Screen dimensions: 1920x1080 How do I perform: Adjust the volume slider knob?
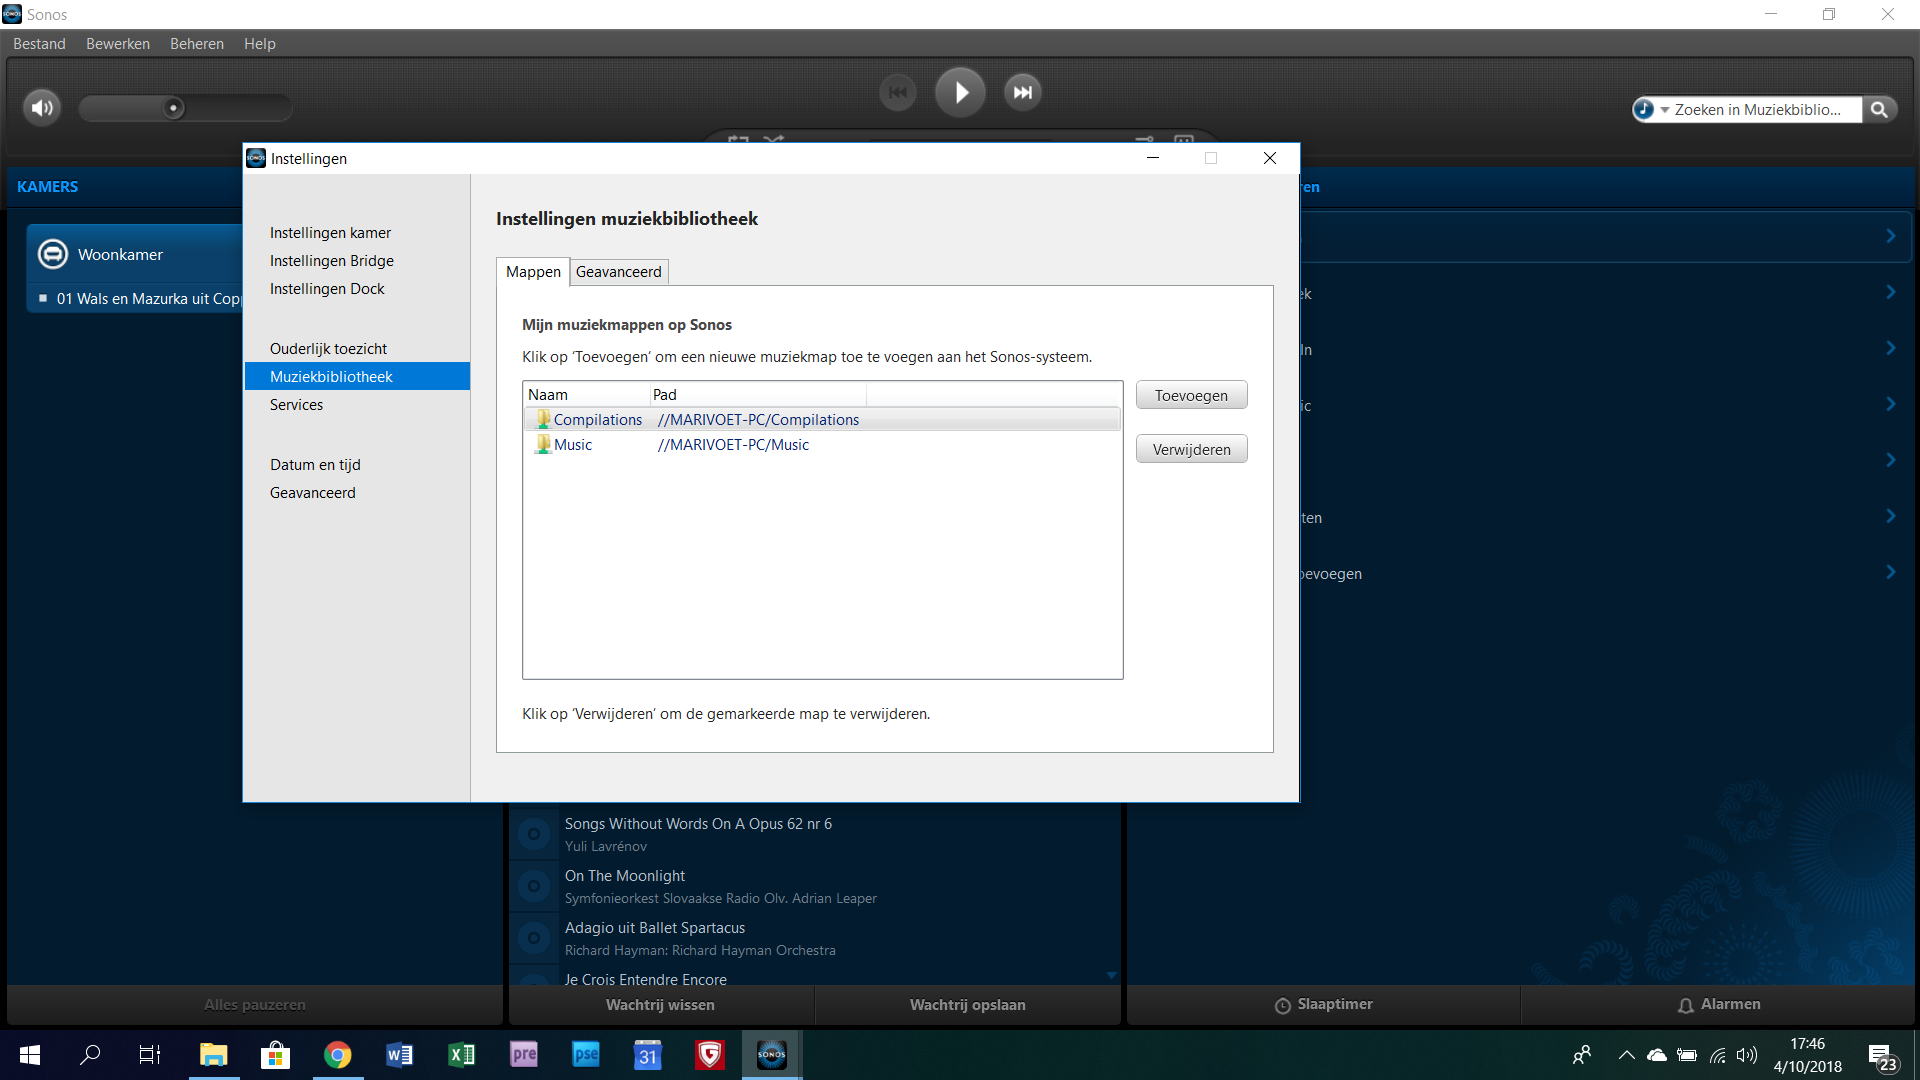[x=173, y=108]
